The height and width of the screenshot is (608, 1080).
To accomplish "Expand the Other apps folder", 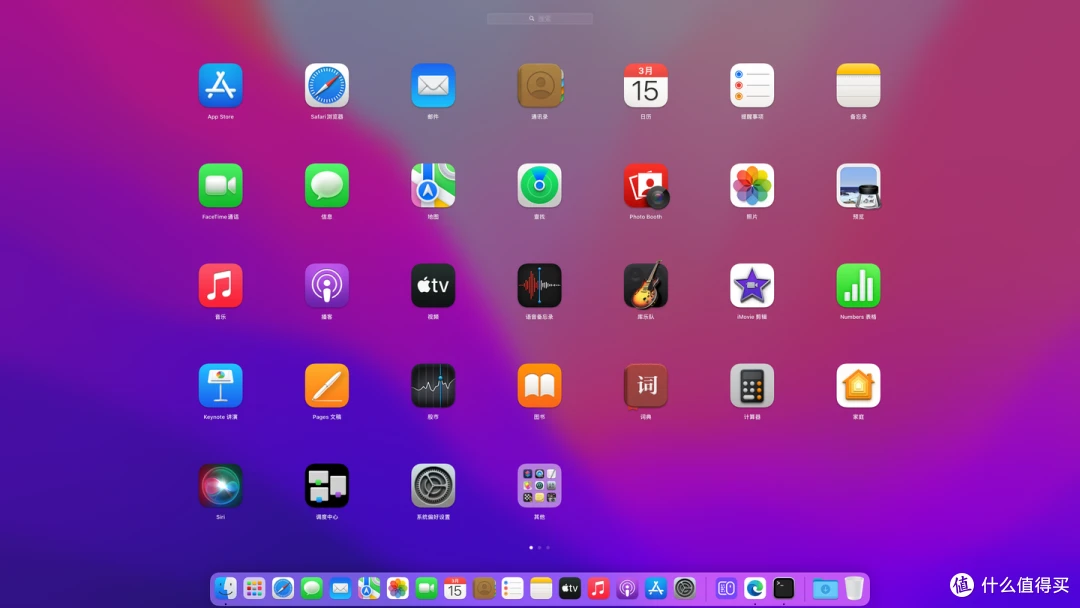I will click(x=539, y=485).
